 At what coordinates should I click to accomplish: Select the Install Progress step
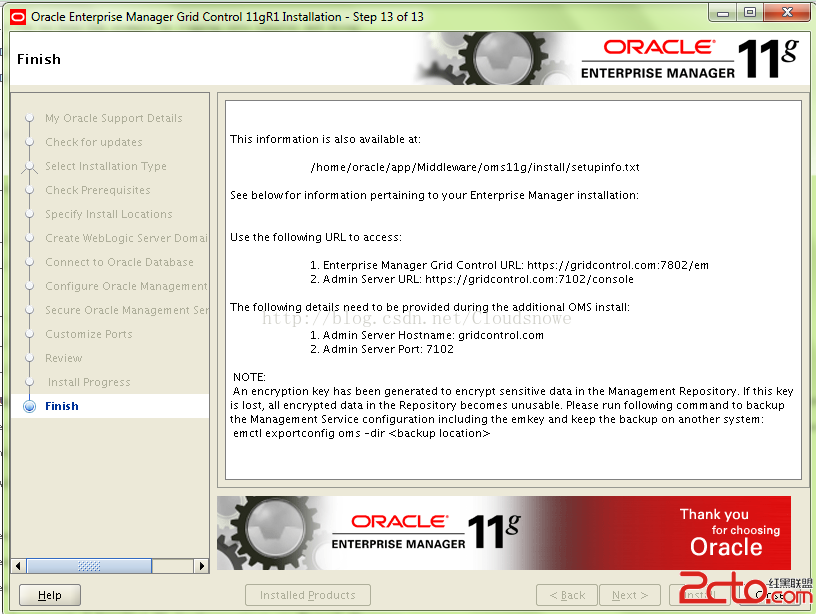(x=89, y=382)
